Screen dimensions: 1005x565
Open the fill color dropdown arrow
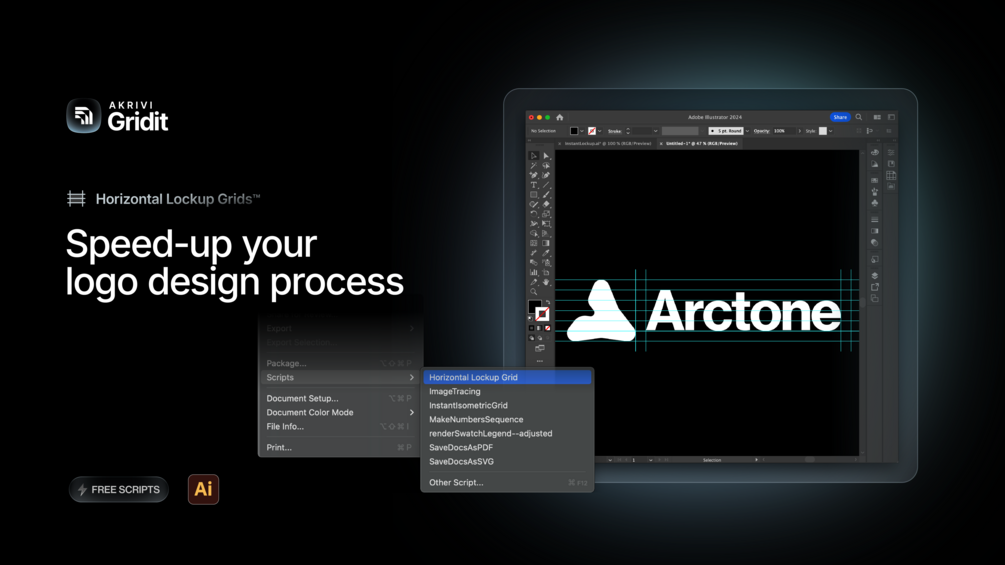tap(582, 131)
